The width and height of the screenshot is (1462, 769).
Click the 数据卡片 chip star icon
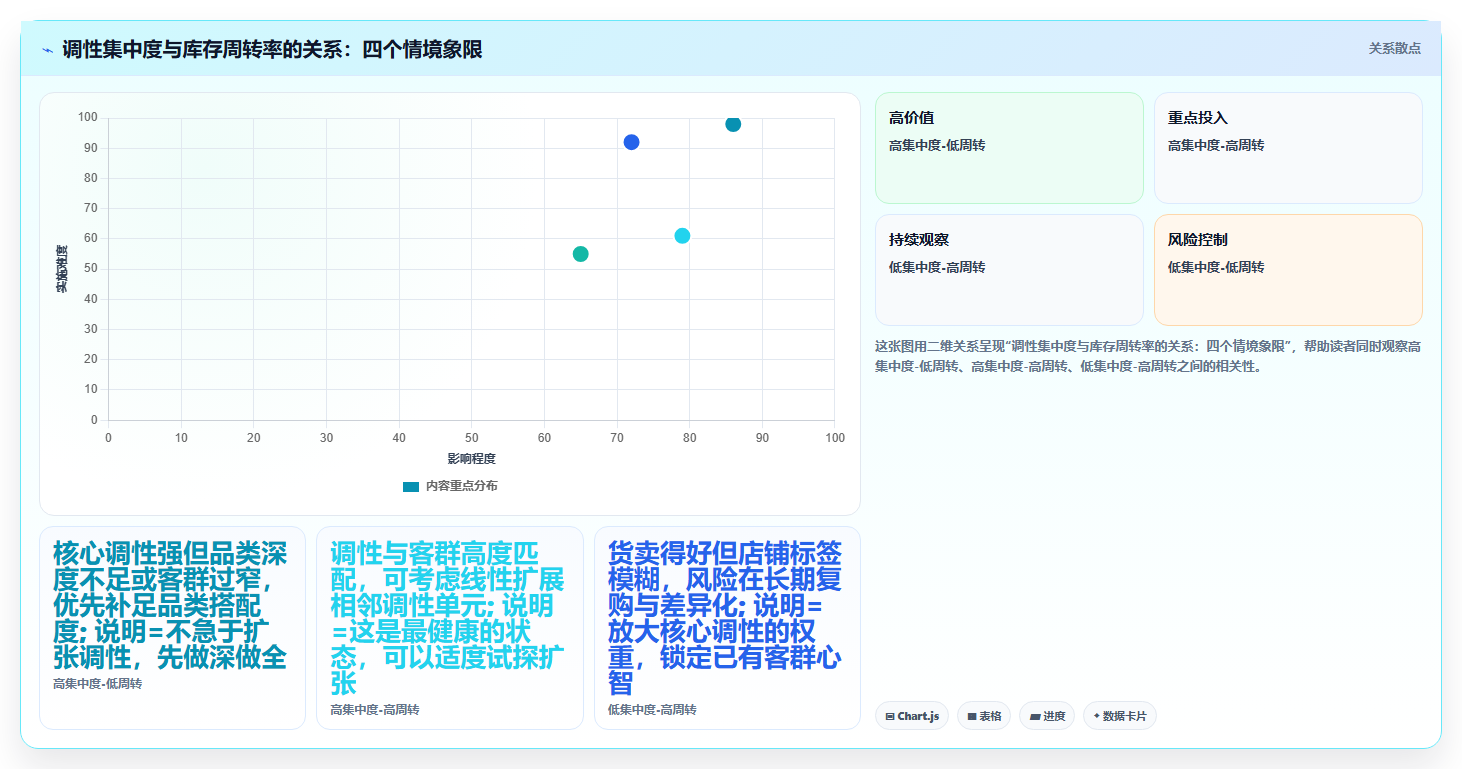tap(1096, 716)
